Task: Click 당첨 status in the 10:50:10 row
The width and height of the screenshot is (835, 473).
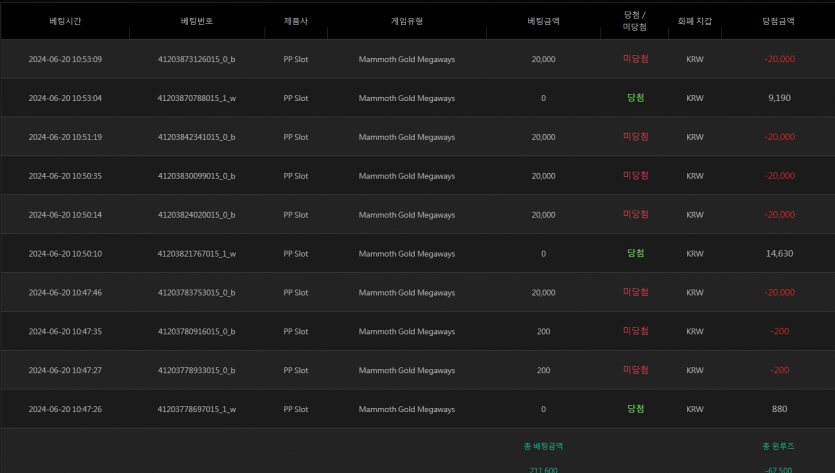Action: tap(635, 254)
